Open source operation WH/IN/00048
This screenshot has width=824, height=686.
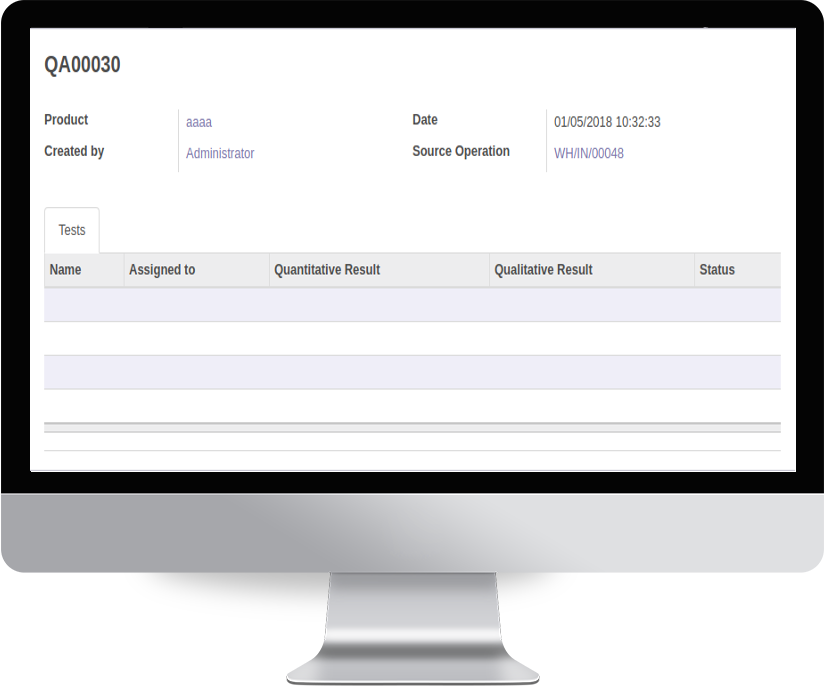coord(589,153)
